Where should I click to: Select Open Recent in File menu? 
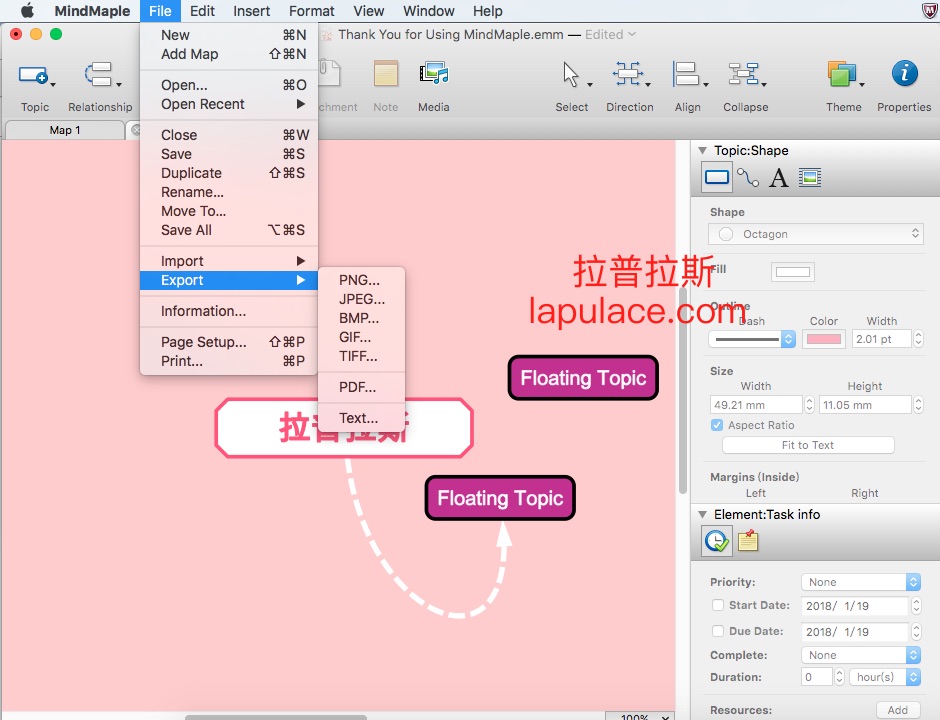click(x=229, y=104)
